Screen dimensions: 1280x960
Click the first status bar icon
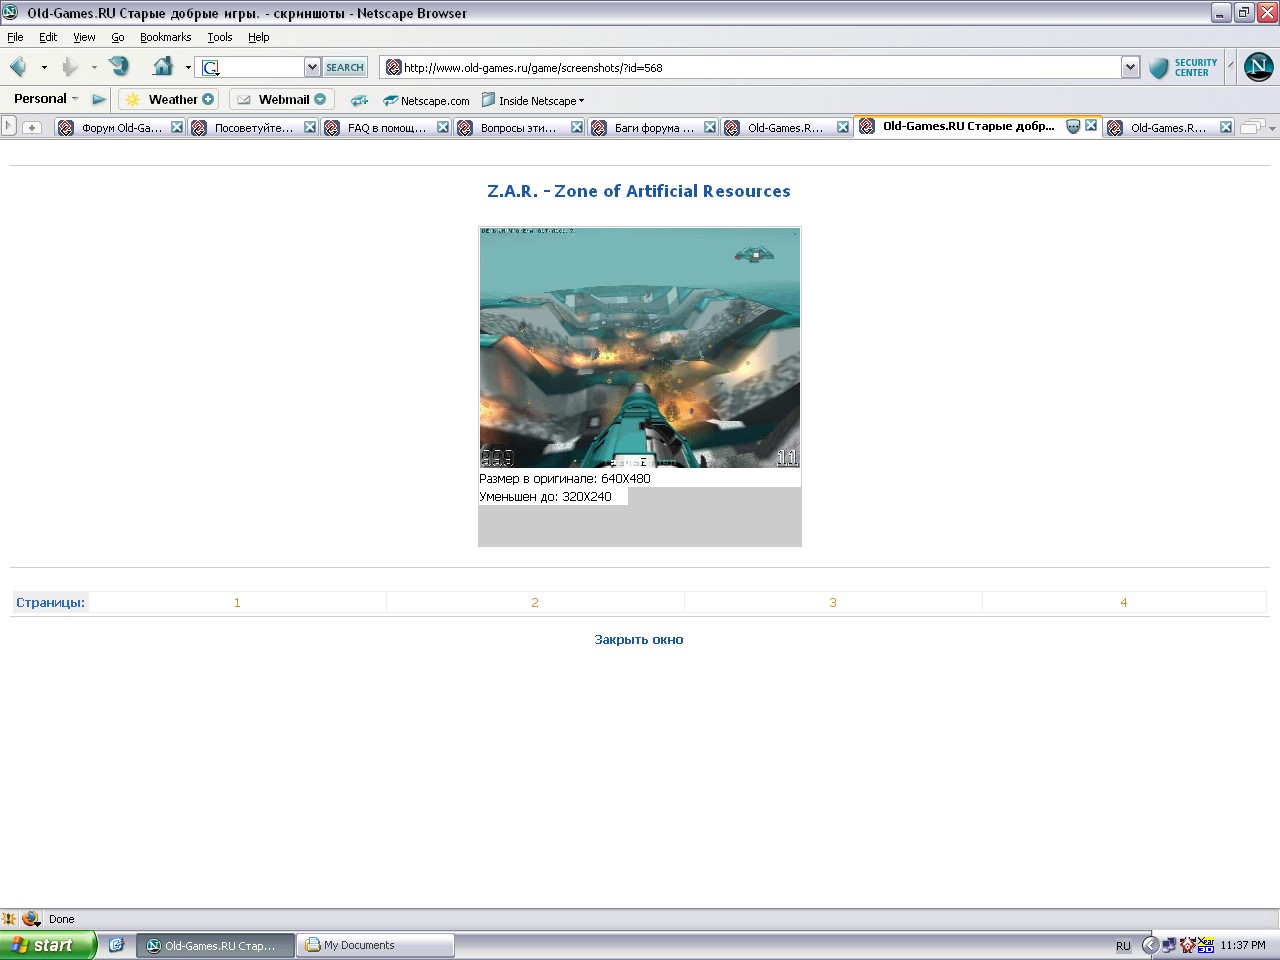(9, 918)
